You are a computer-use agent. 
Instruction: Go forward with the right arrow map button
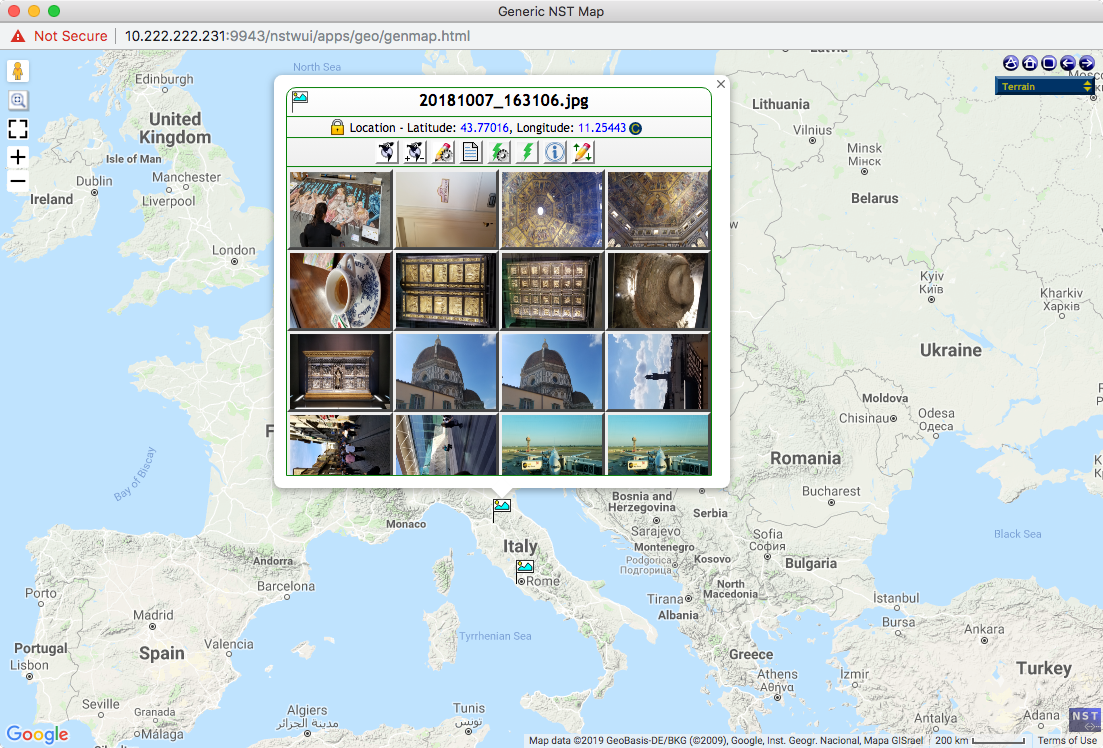pyautogui.click(x=1086, y=63)
